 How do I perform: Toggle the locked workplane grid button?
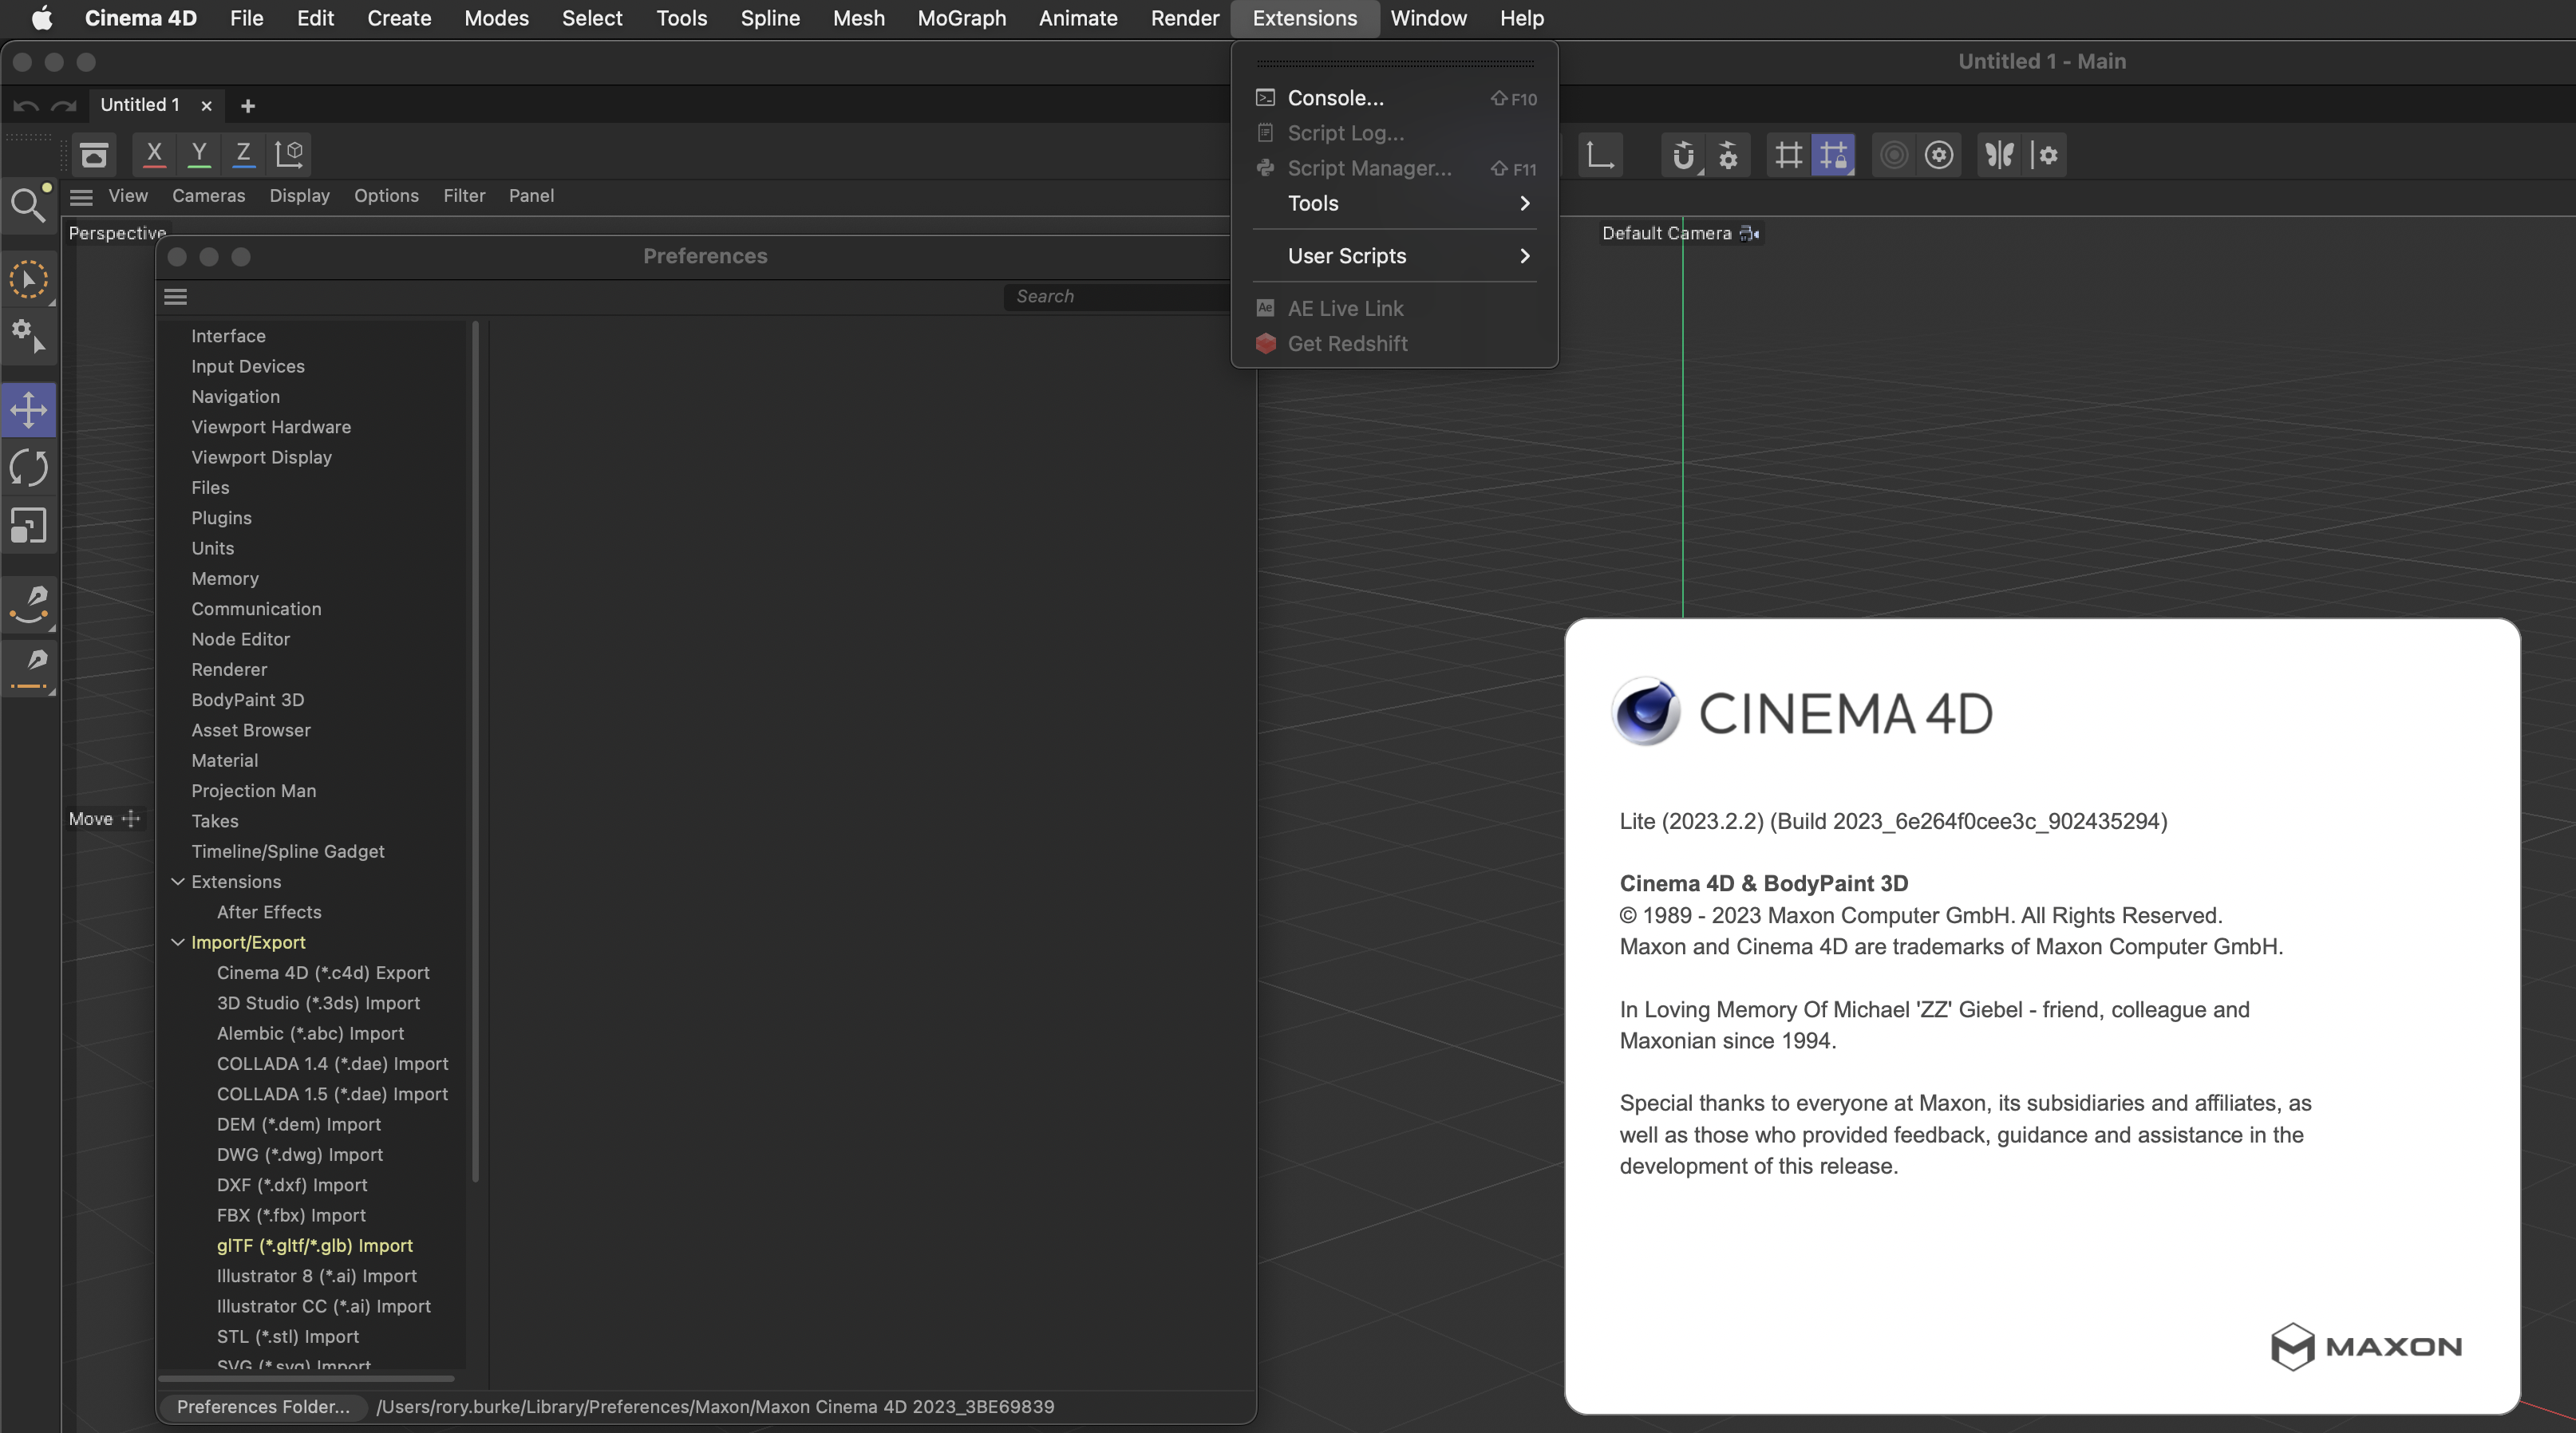tap(1833, 155)
